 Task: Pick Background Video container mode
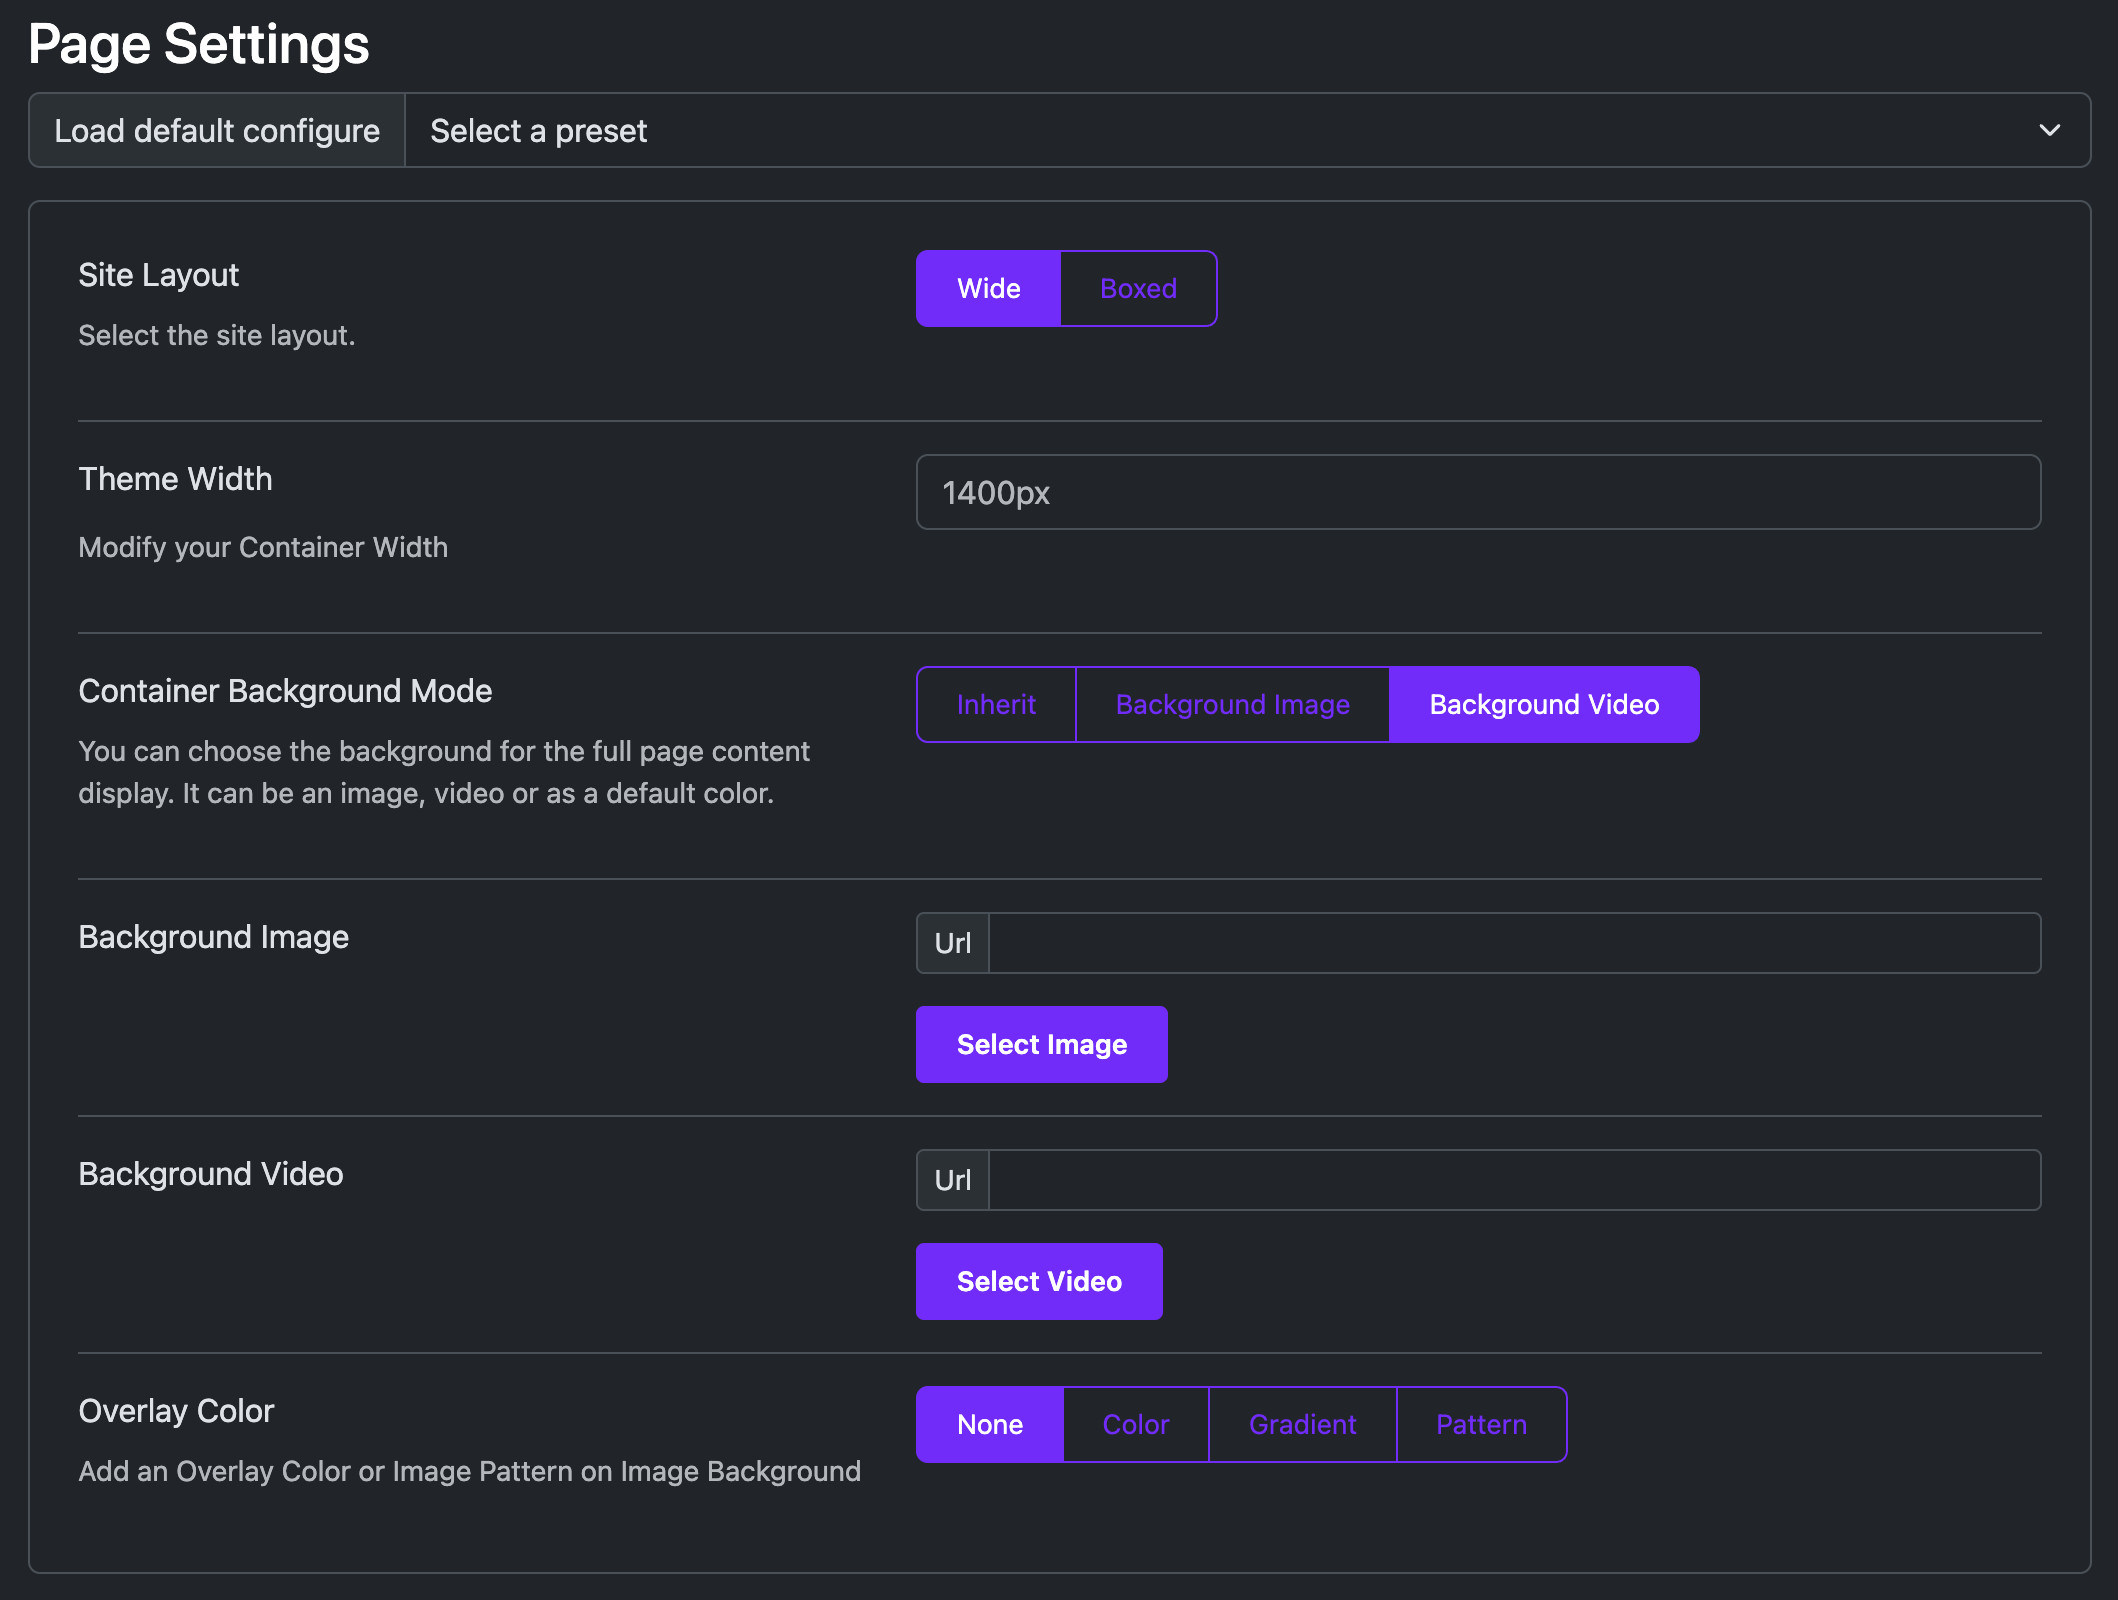click(1544, 704)
